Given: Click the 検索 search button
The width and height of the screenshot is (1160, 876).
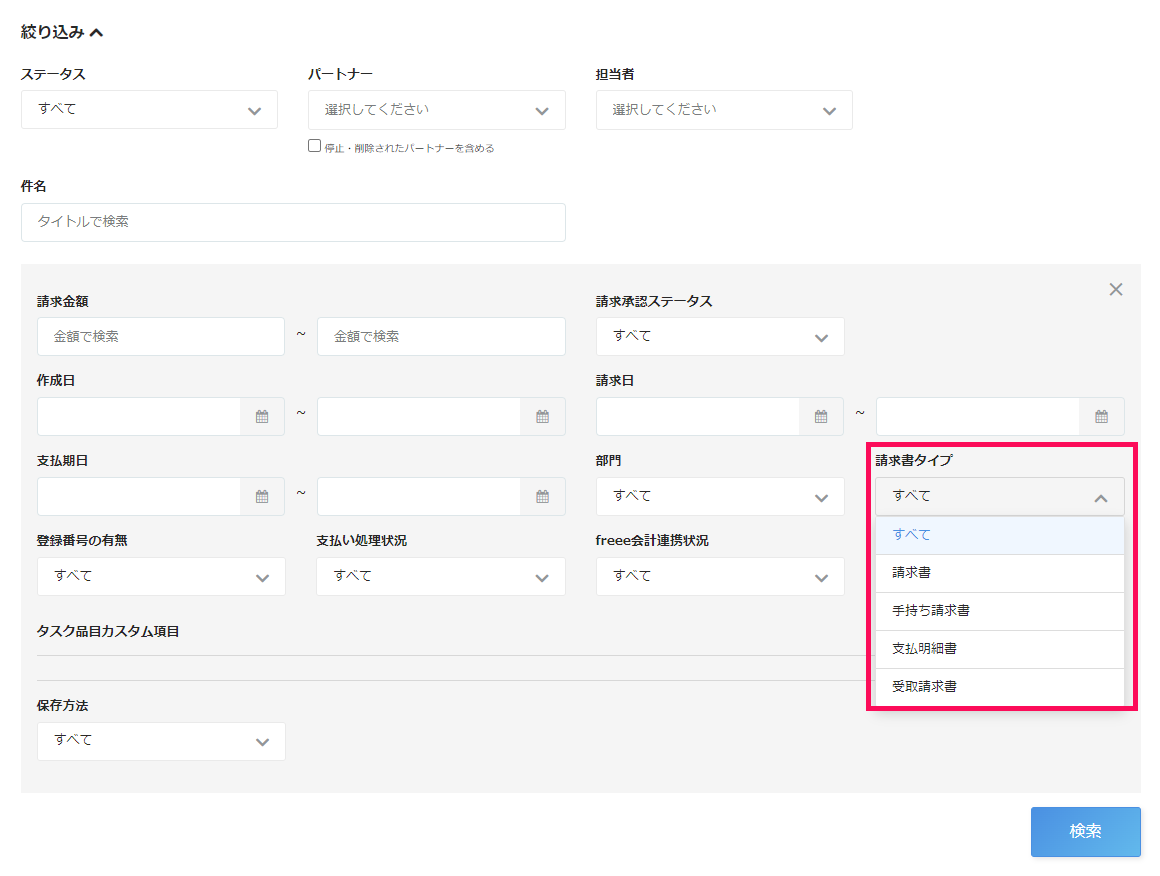Looking at the screenshot, I should pos(1085,832).
